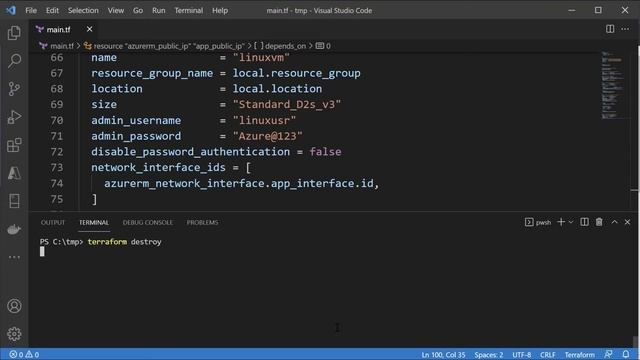Go to line via Ln 100, Col 35
This screenshot has width=640, height=360.
click(x=443, y=354)
